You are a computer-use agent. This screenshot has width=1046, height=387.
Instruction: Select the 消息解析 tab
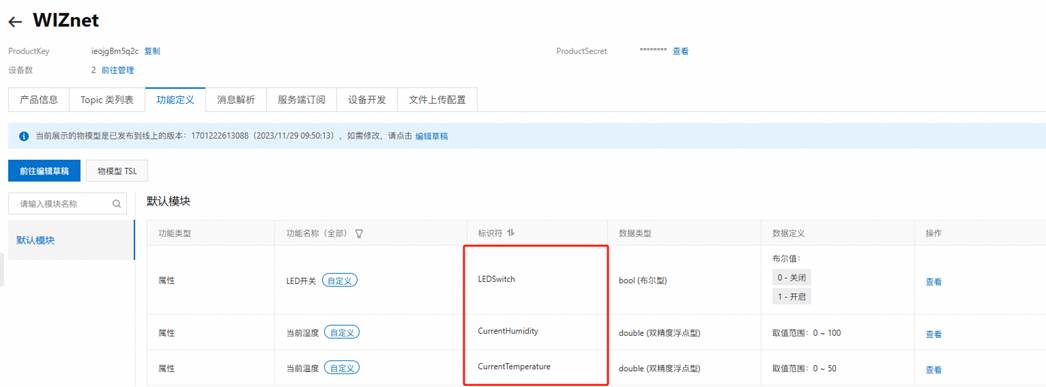235,100
